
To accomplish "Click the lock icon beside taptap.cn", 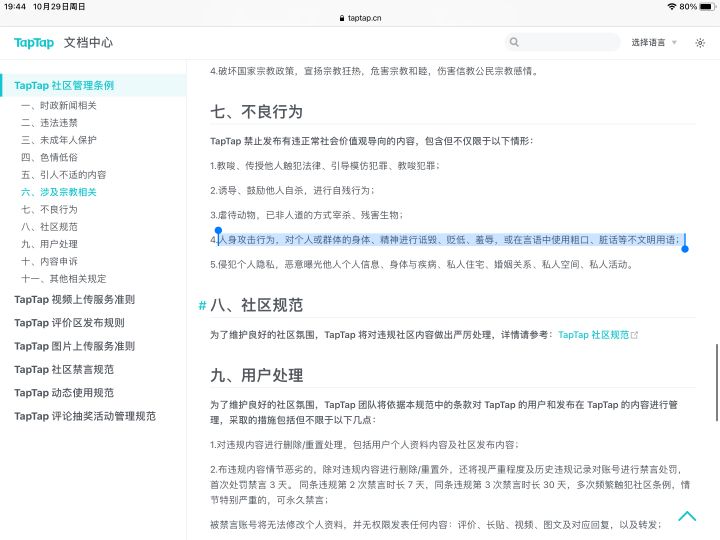I will coord(342,18).
